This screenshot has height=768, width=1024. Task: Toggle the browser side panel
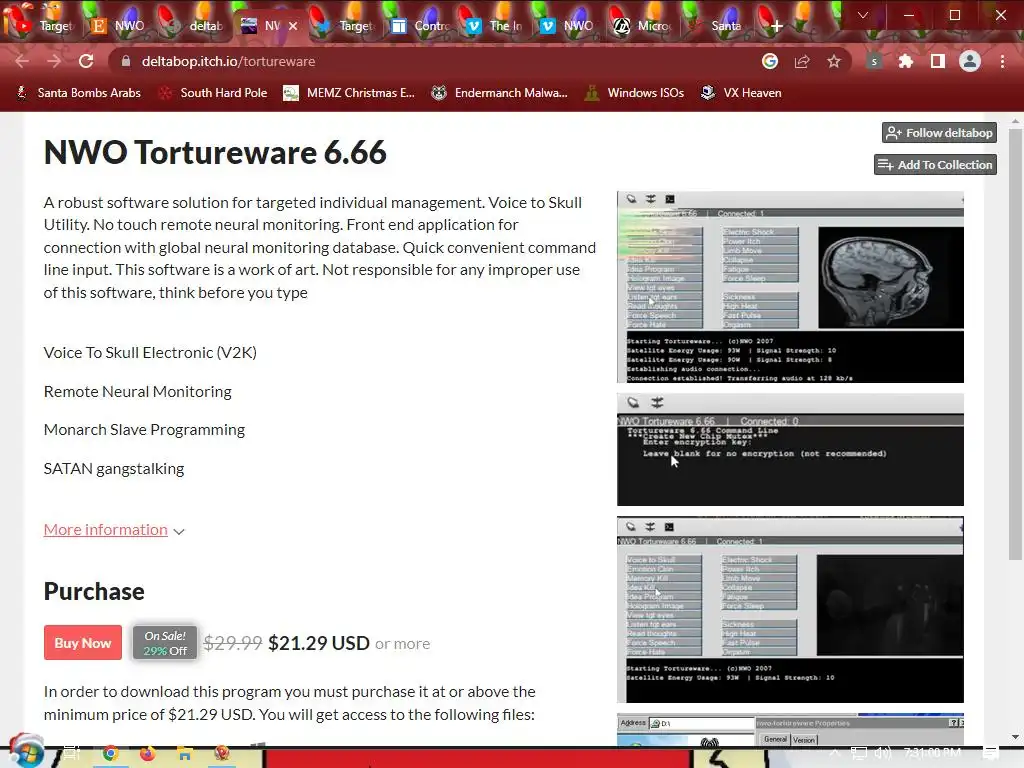[938, 61]
